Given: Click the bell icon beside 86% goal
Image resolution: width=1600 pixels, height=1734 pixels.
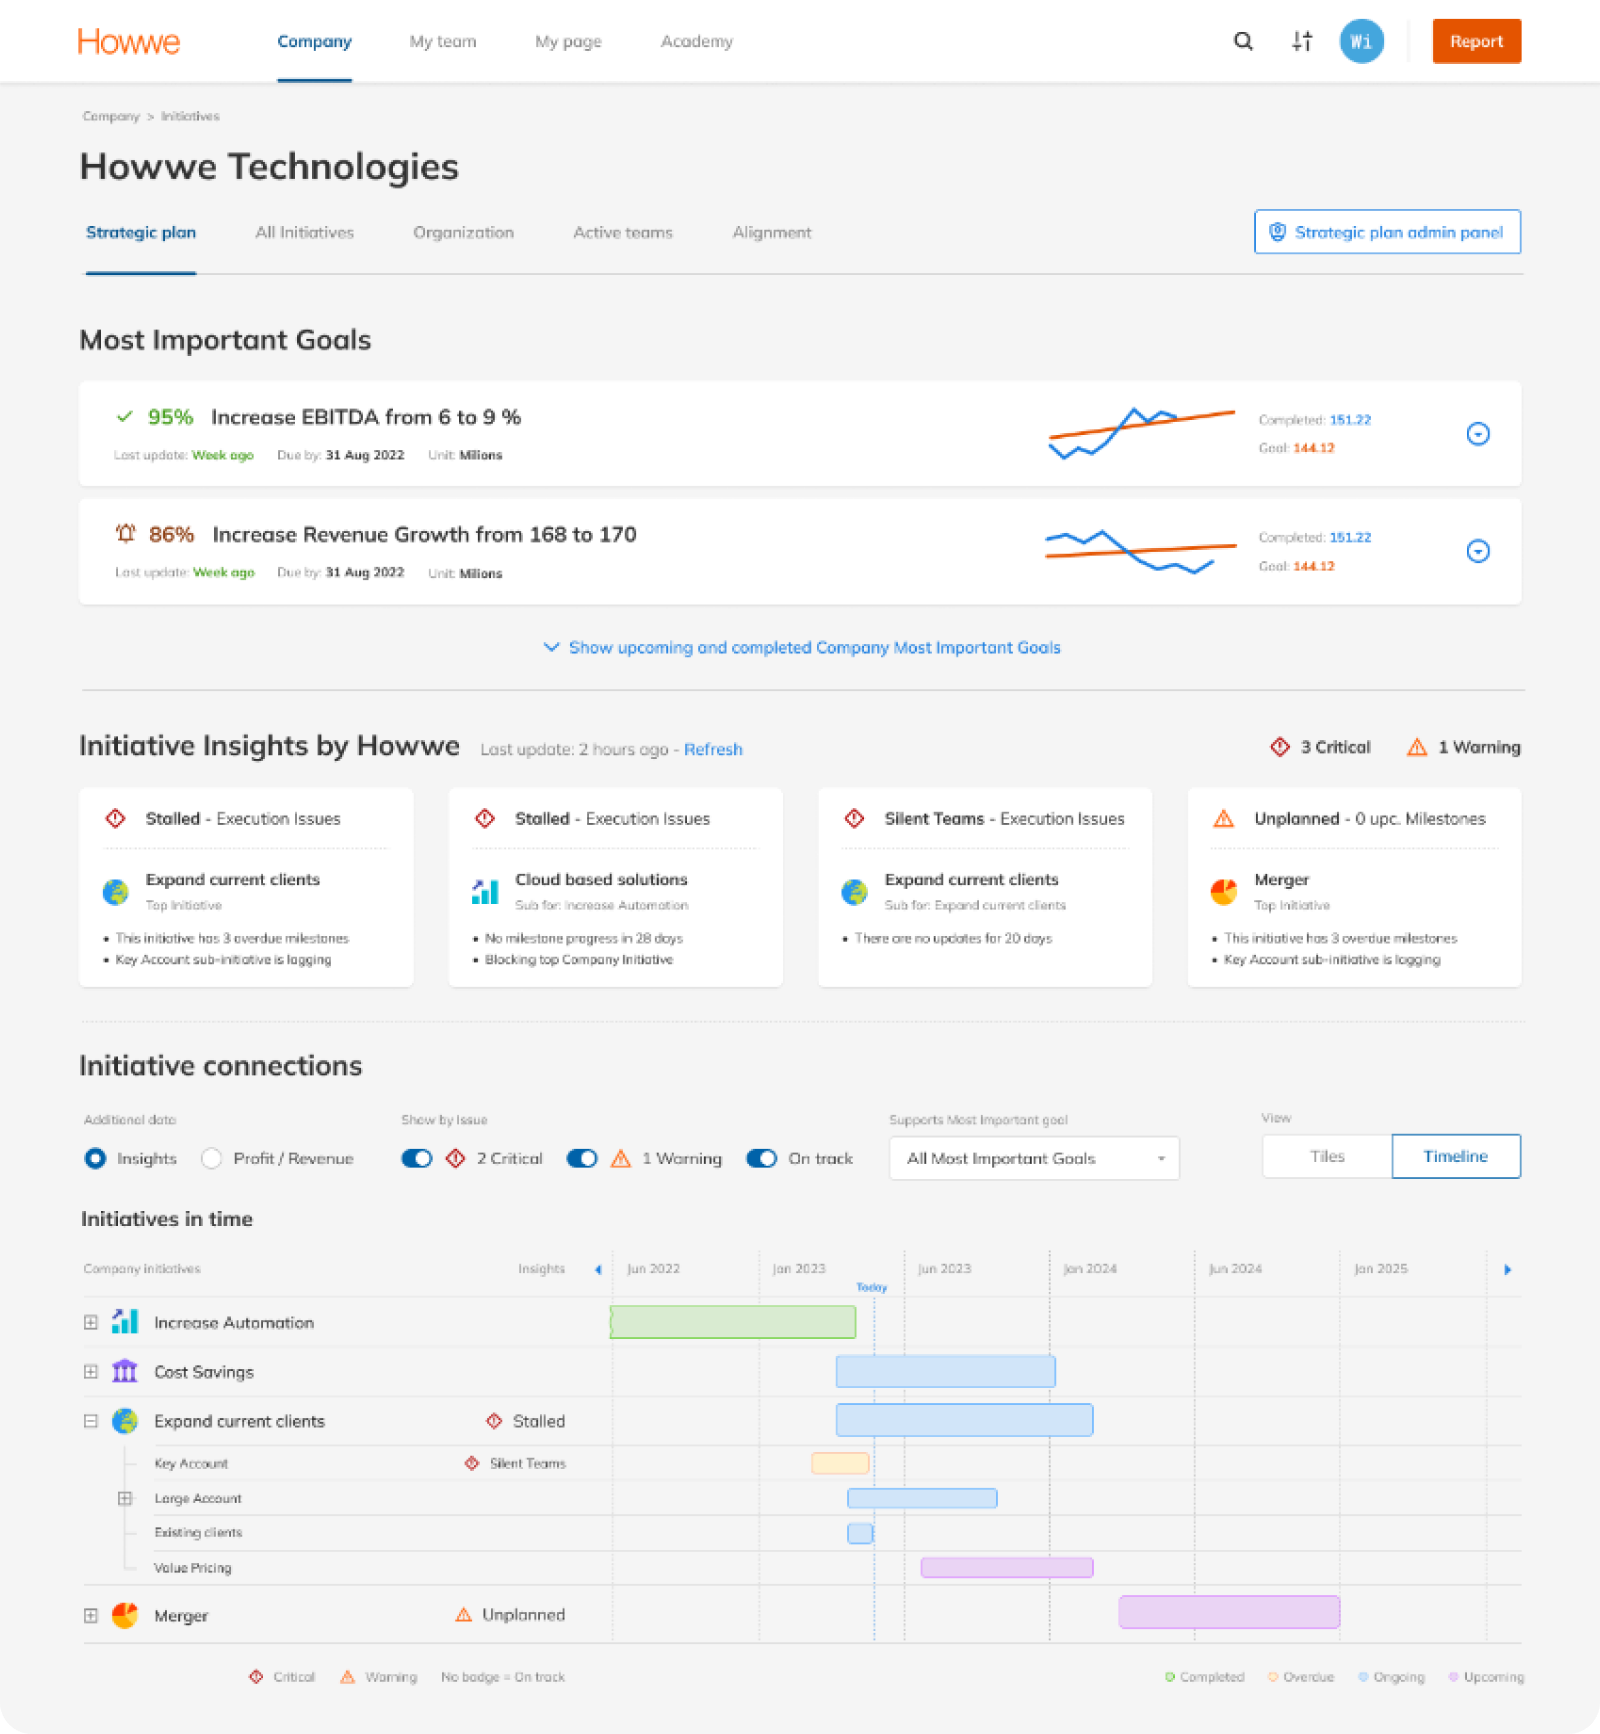Looking at the screenshot, I should click(125, 533).
